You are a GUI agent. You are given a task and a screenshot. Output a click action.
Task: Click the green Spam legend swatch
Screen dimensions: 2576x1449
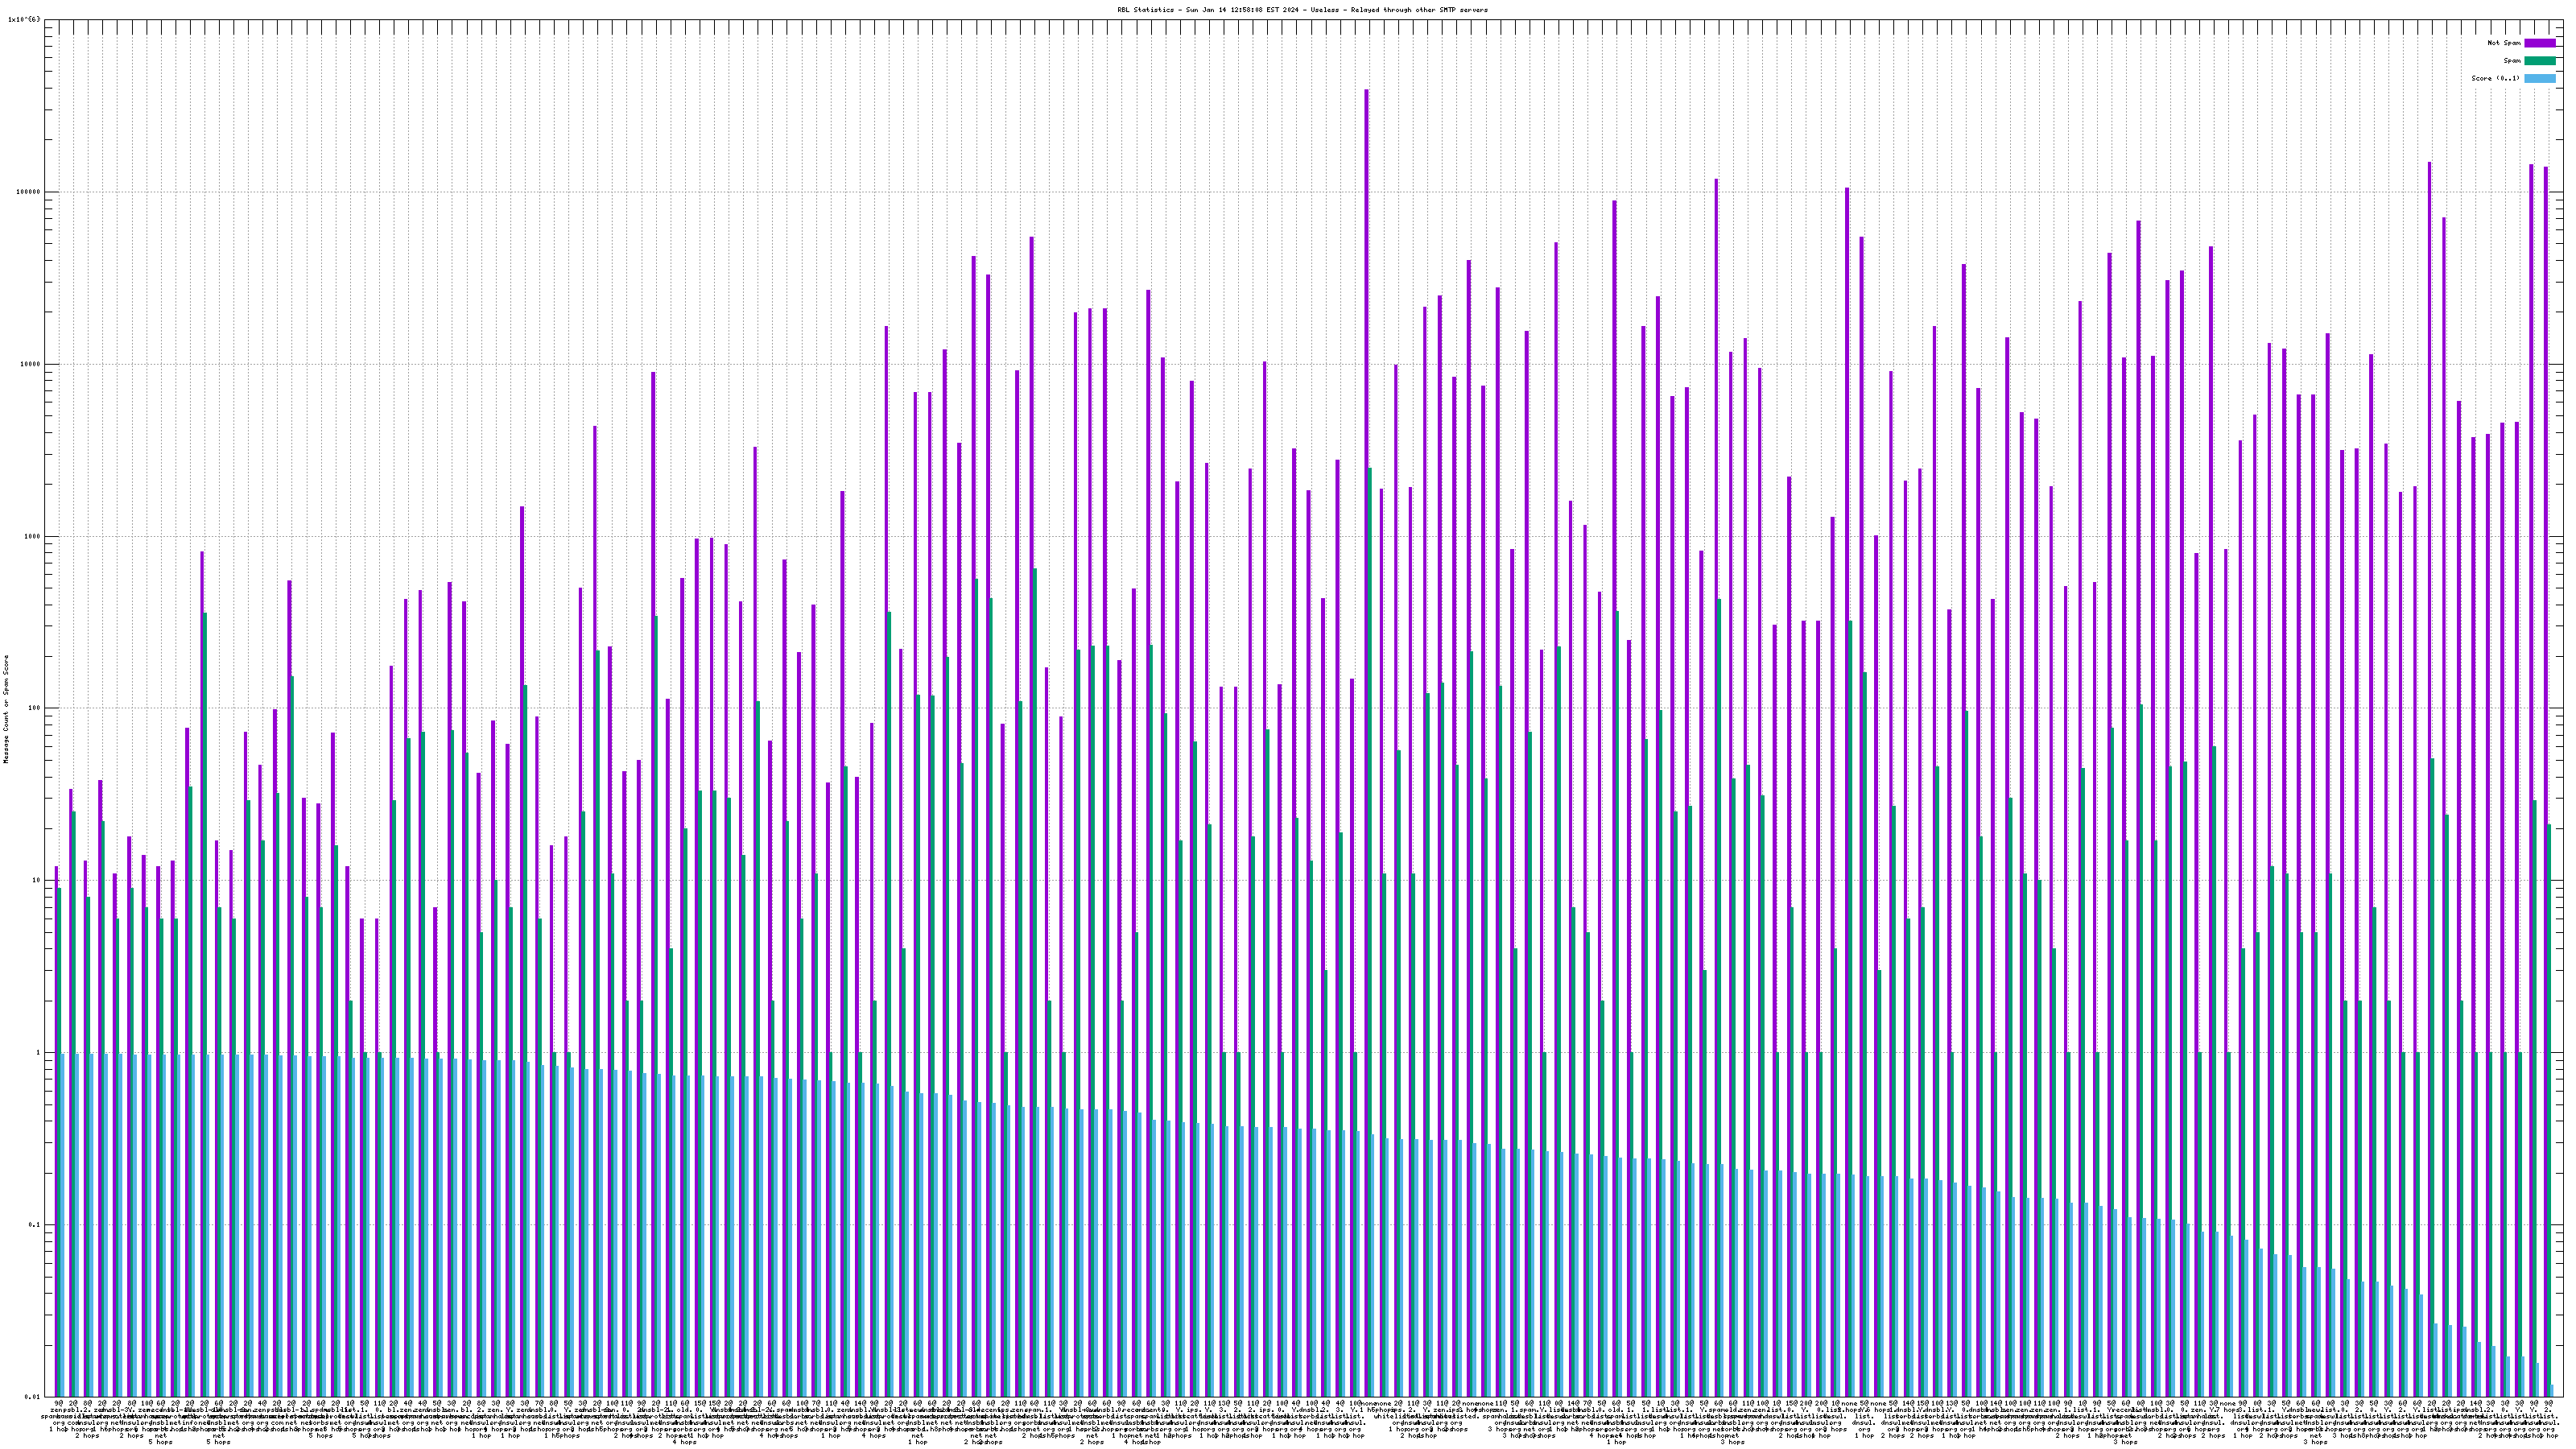point(2539,61)
